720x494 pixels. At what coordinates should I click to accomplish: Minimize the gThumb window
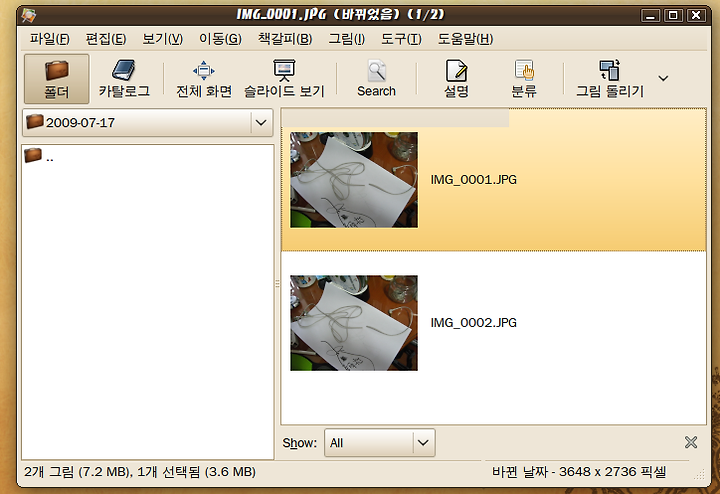[650, 16]
